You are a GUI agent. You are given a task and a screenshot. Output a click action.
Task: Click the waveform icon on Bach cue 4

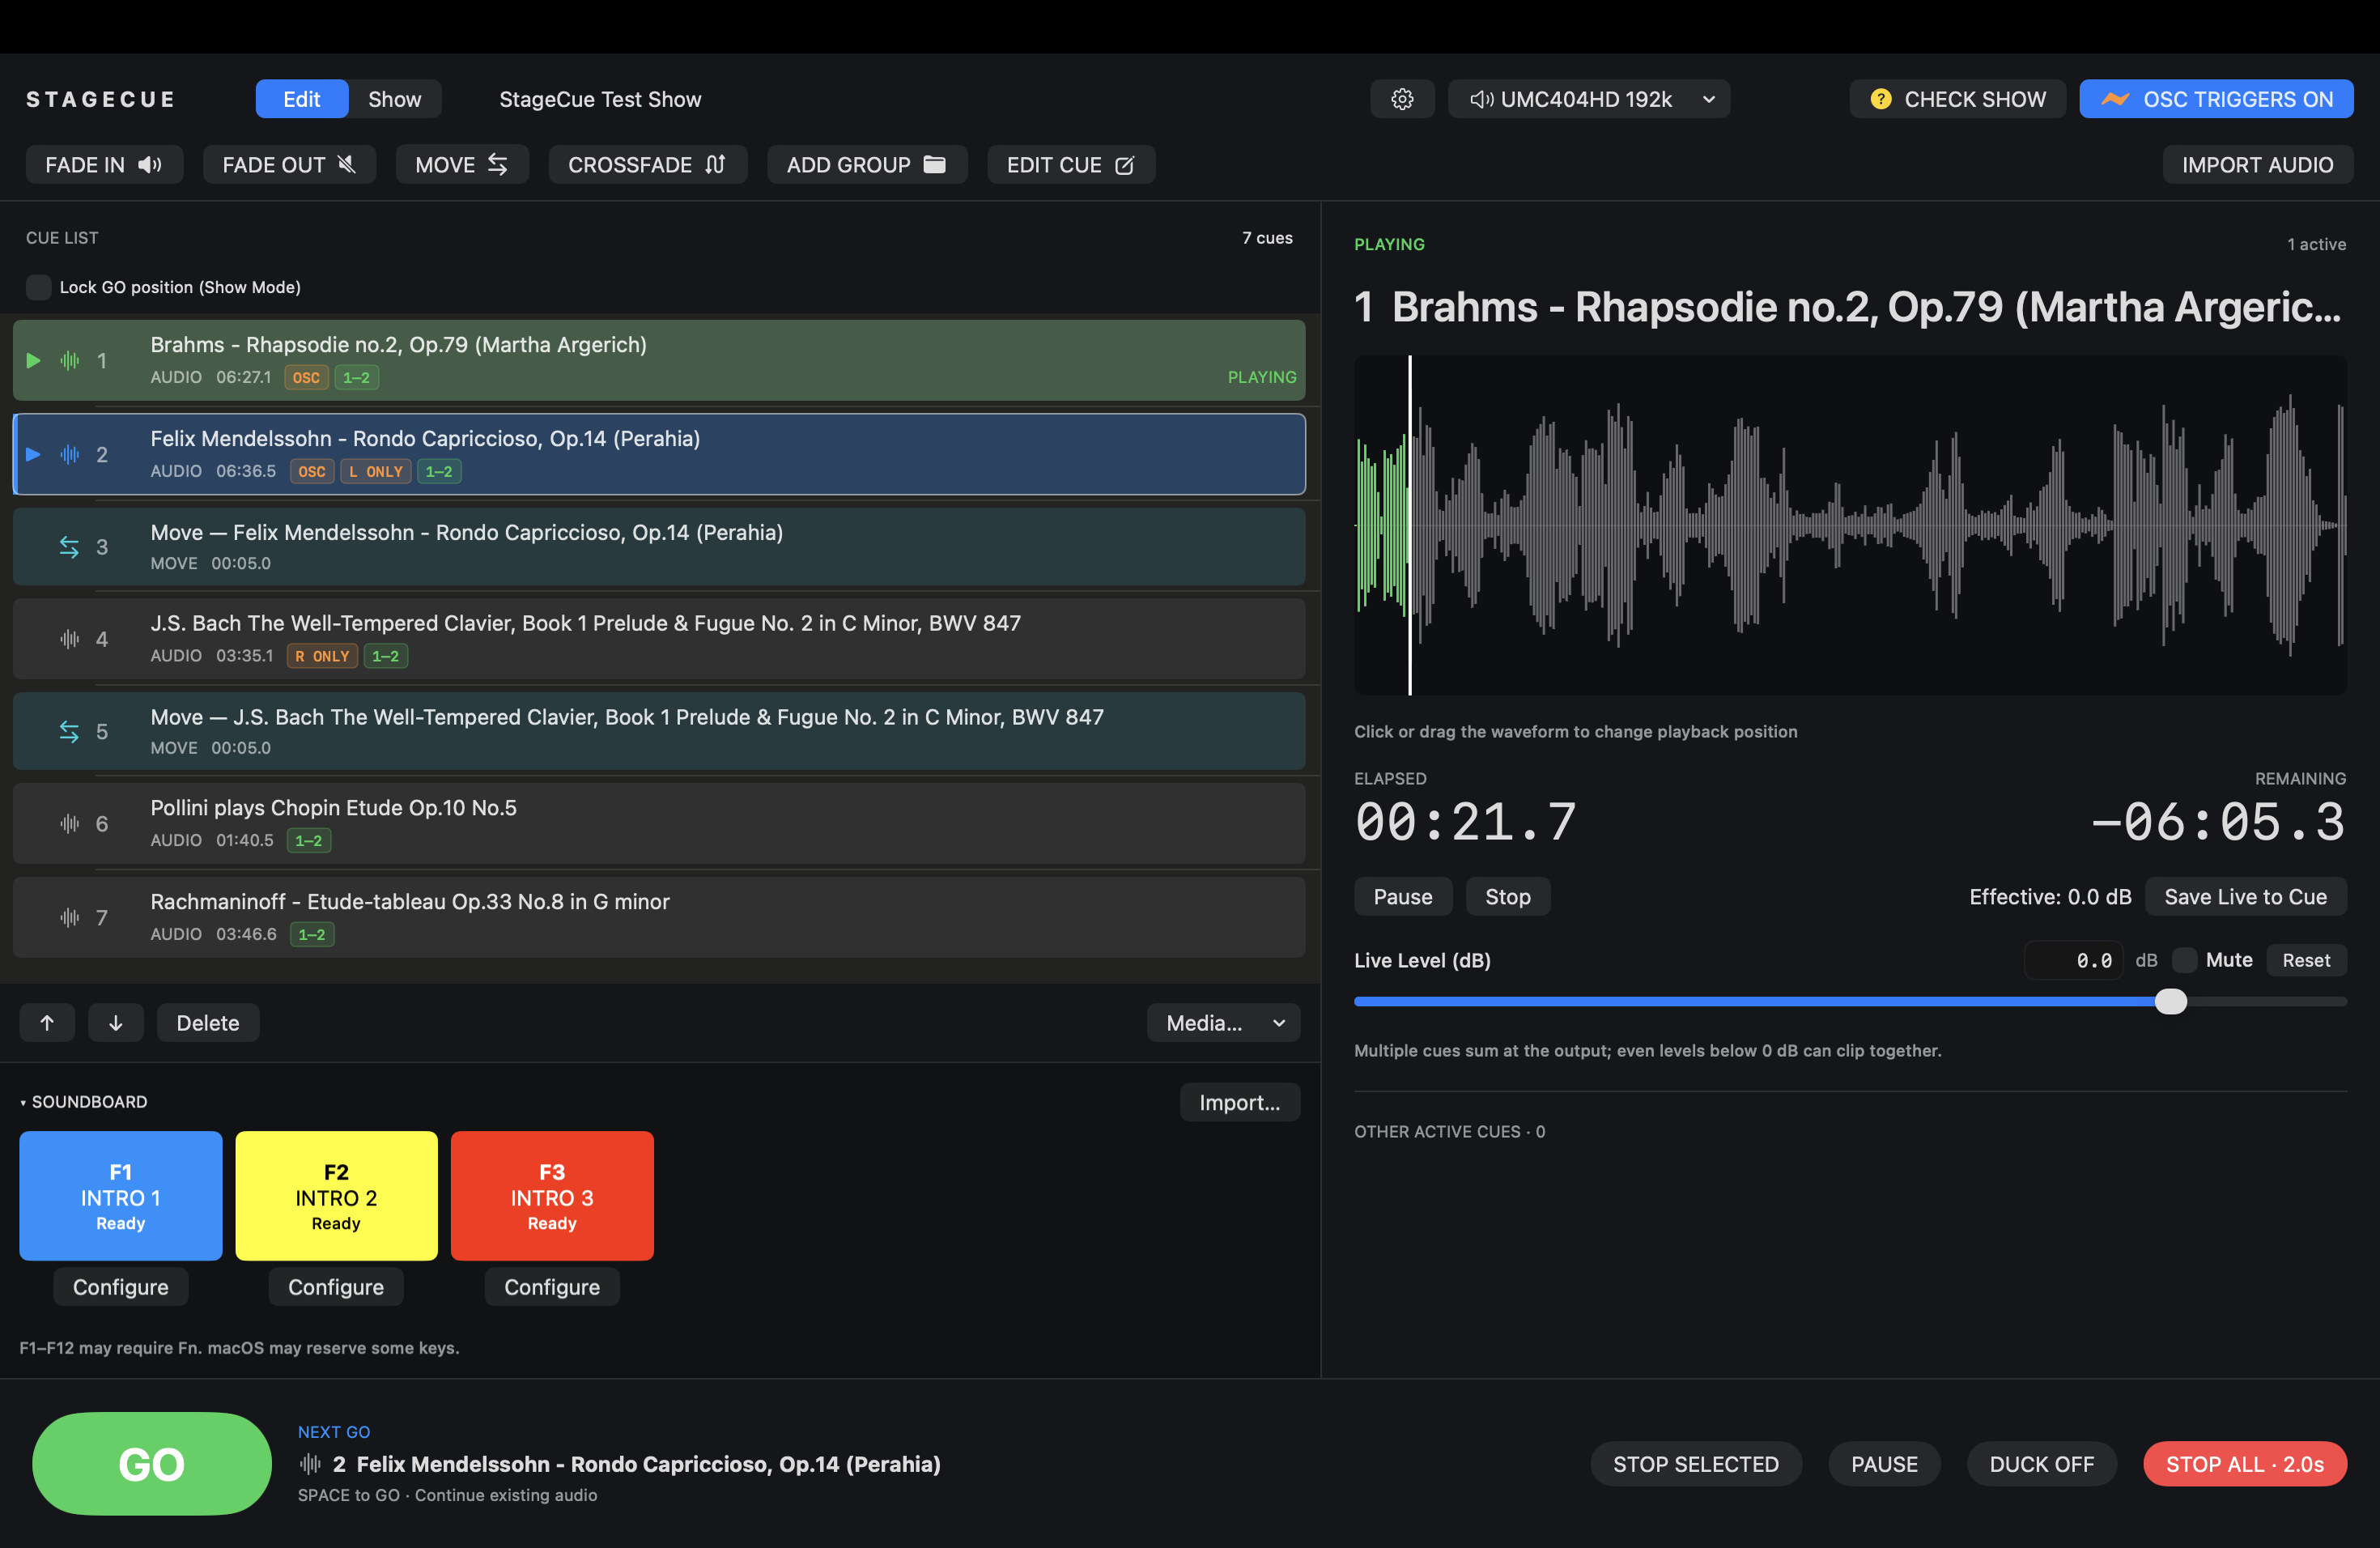pos(69,639)
